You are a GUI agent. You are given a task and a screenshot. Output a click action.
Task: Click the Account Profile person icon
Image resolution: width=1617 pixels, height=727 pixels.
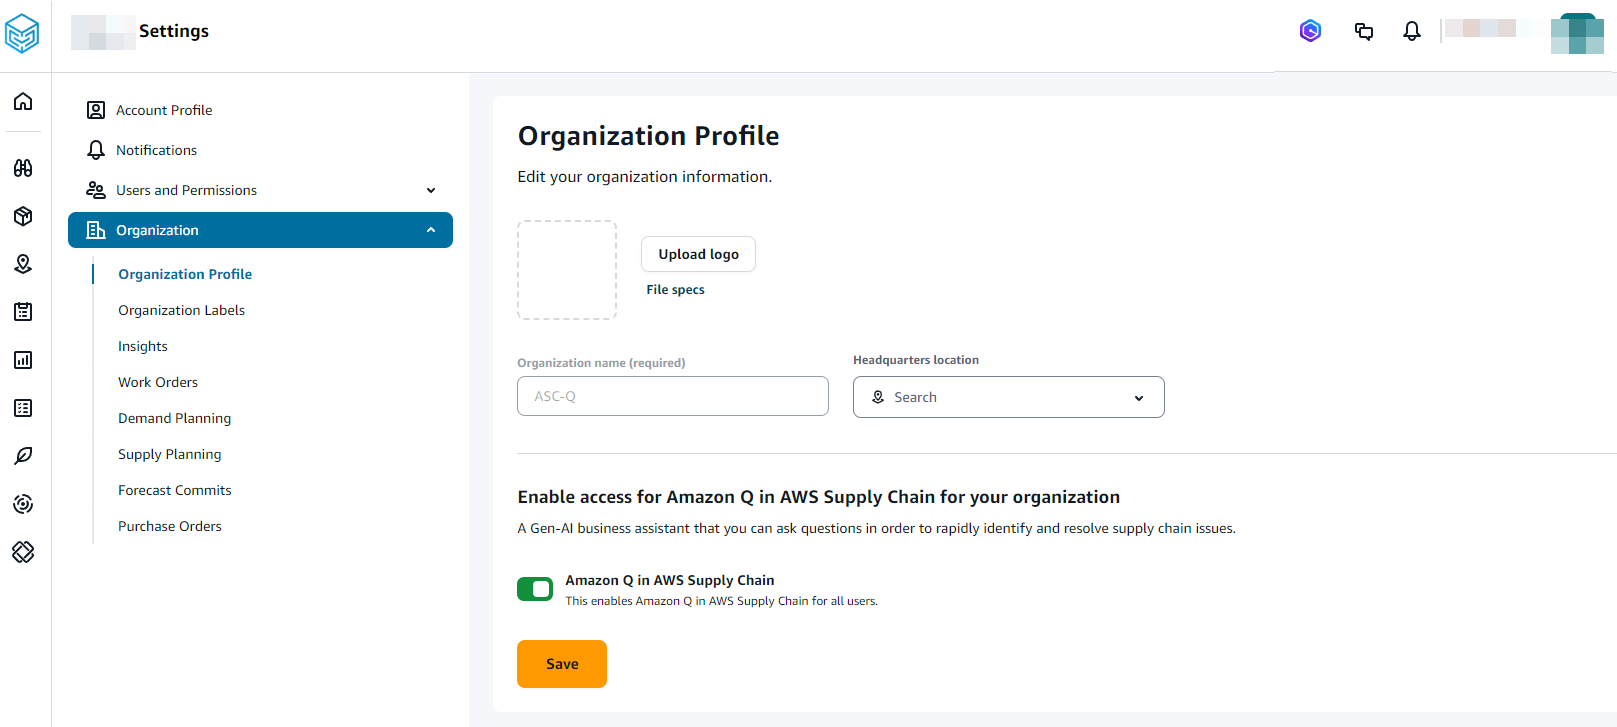click(x=96, y=110)
